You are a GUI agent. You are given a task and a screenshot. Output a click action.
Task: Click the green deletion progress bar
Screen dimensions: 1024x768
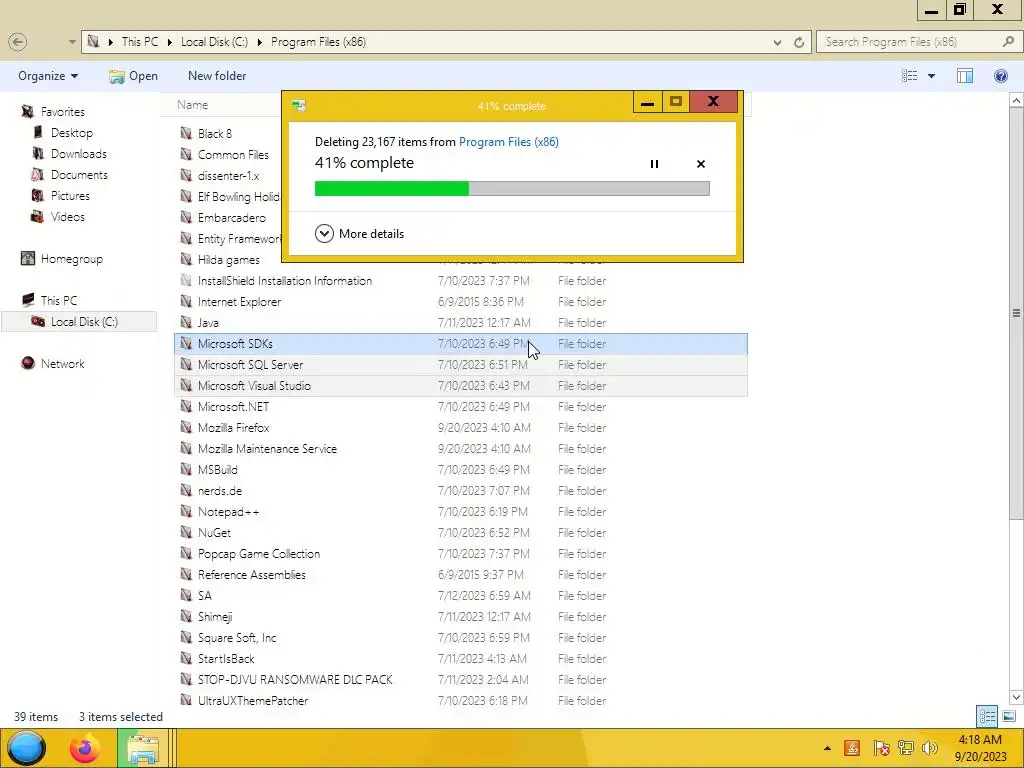coord(512,189)
